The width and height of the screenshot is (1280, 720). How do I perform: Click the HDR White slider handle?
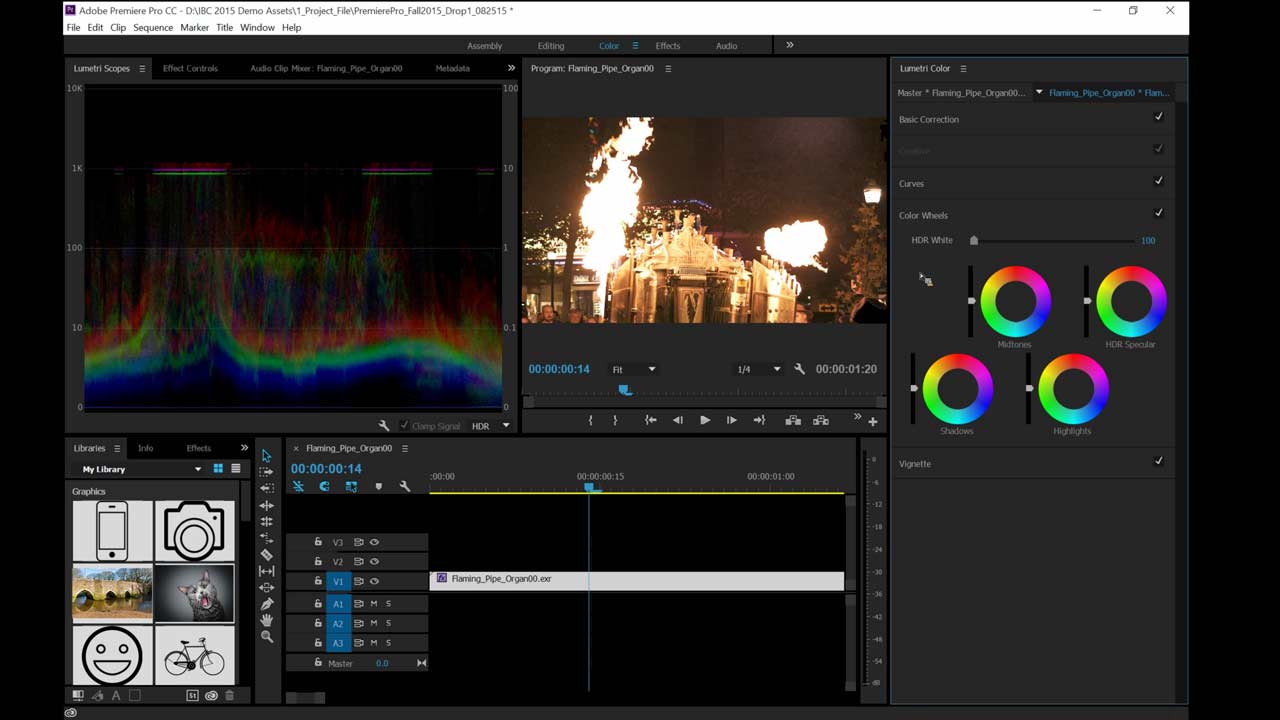click(x=974, y=241)
